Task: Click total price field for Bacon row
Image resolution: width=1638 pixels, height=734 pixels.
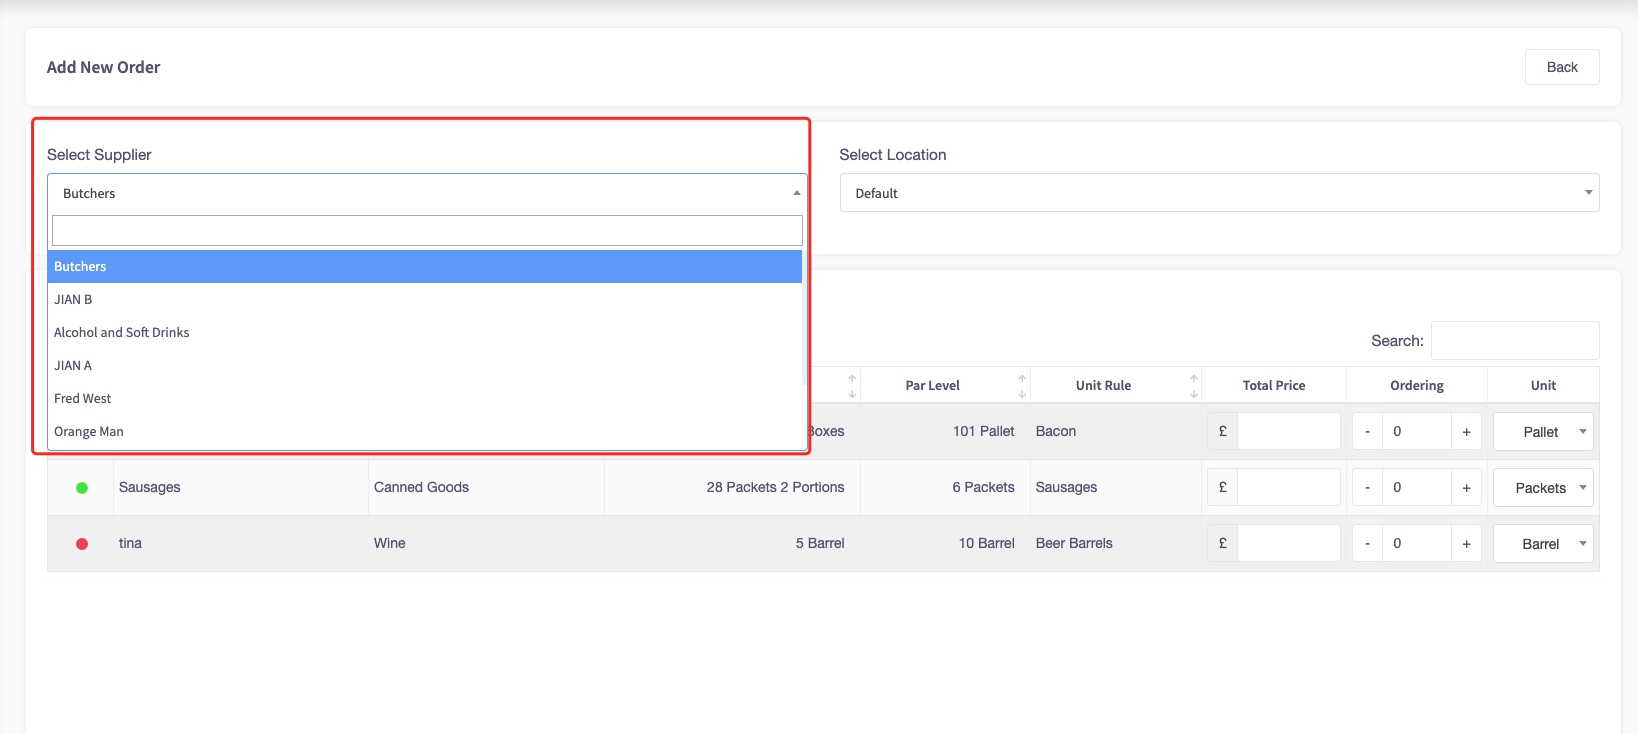Action: pos(1289,432)
